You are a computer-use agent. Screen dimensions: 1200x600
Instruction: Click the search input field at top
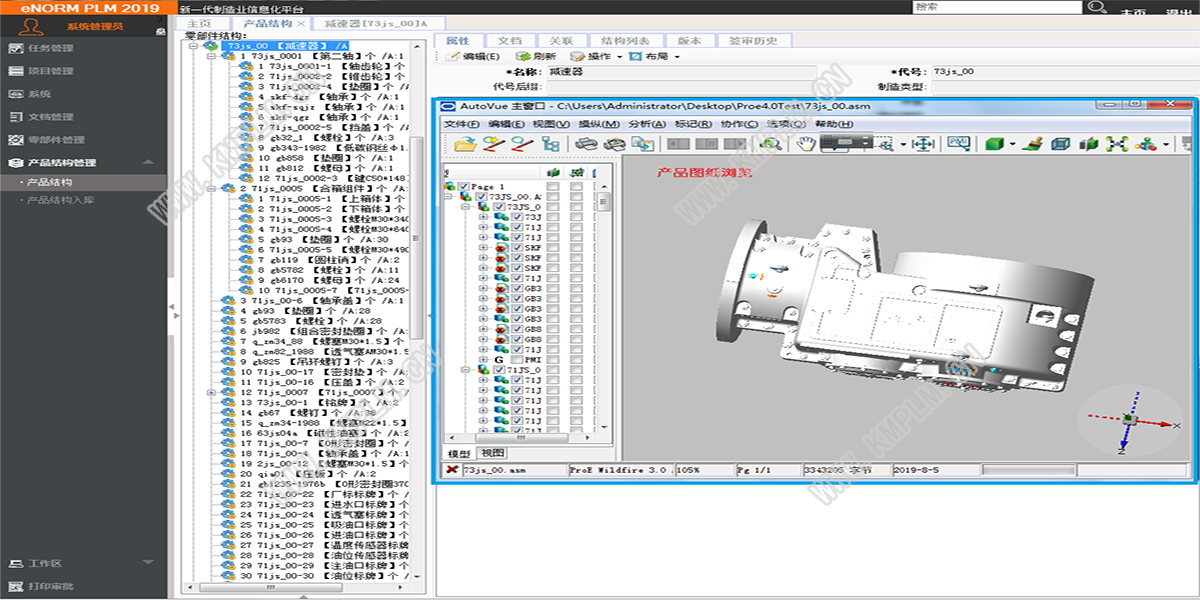pyautogui.click(x=996, y=7)
